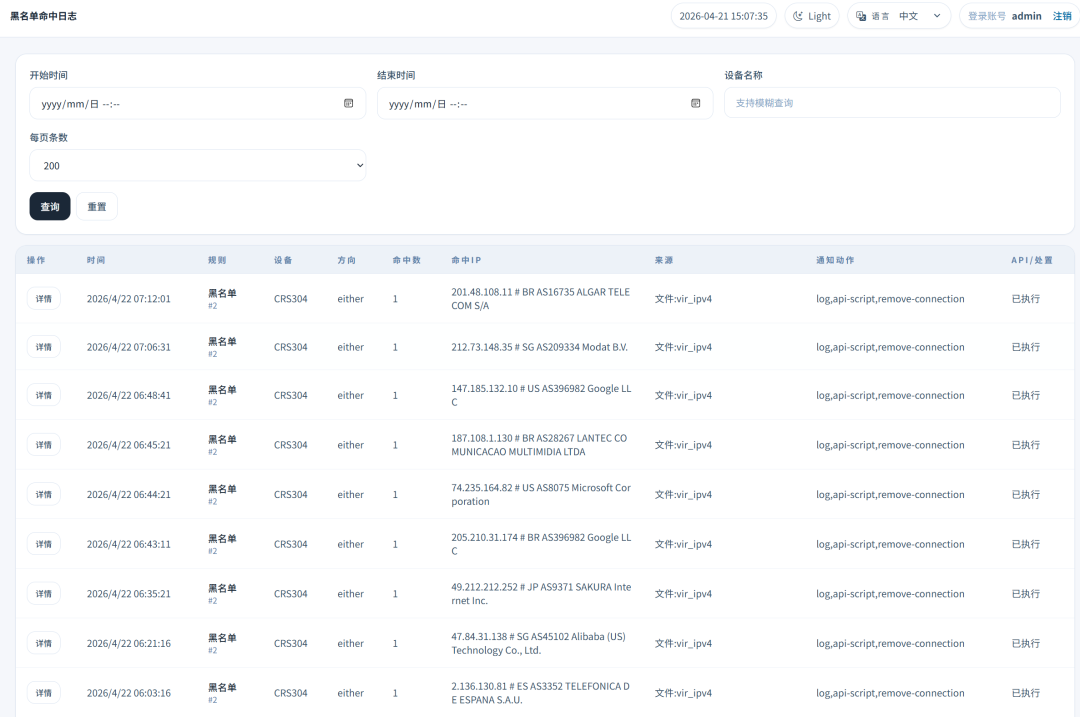This screenshot has width=1080, height=717.
Task: Click the 来源 column header
Action: coord(664,260)
